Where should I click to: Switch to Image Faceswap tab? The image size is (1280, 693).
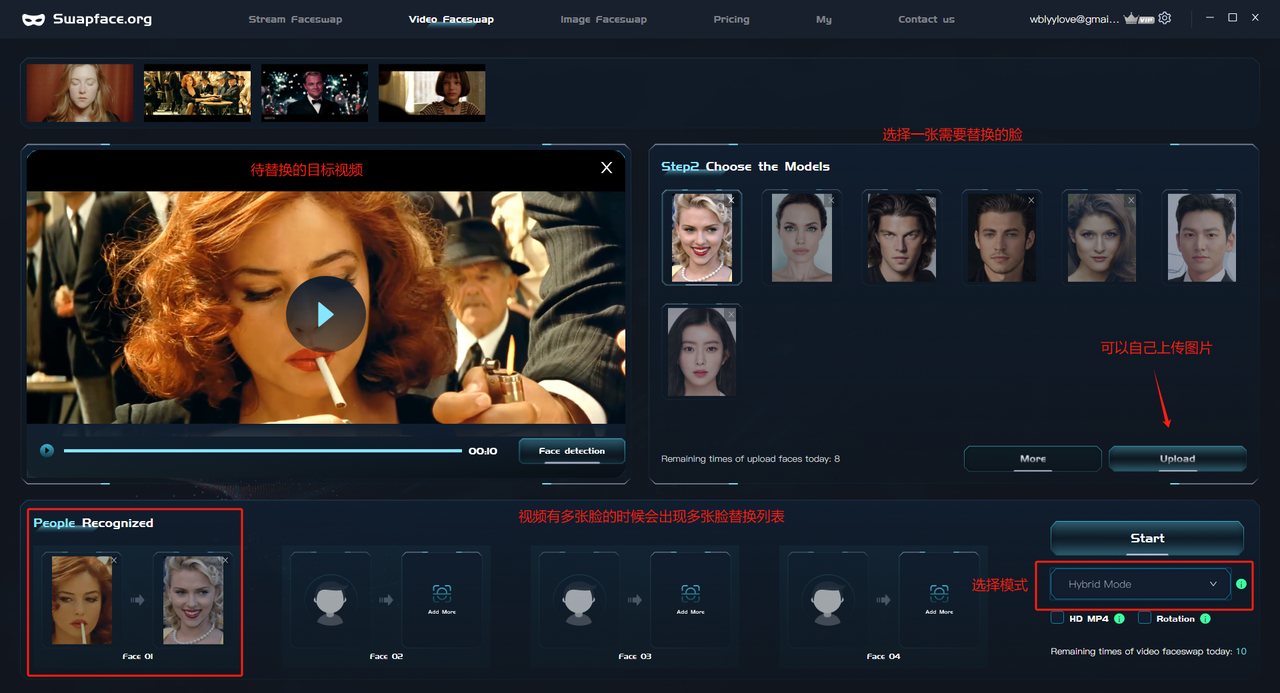tap(603, 19)
